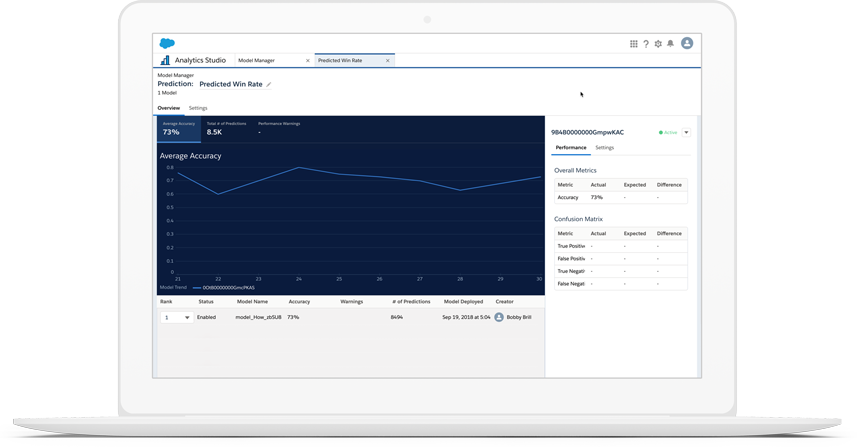Click the Status column header

[206, 302]
